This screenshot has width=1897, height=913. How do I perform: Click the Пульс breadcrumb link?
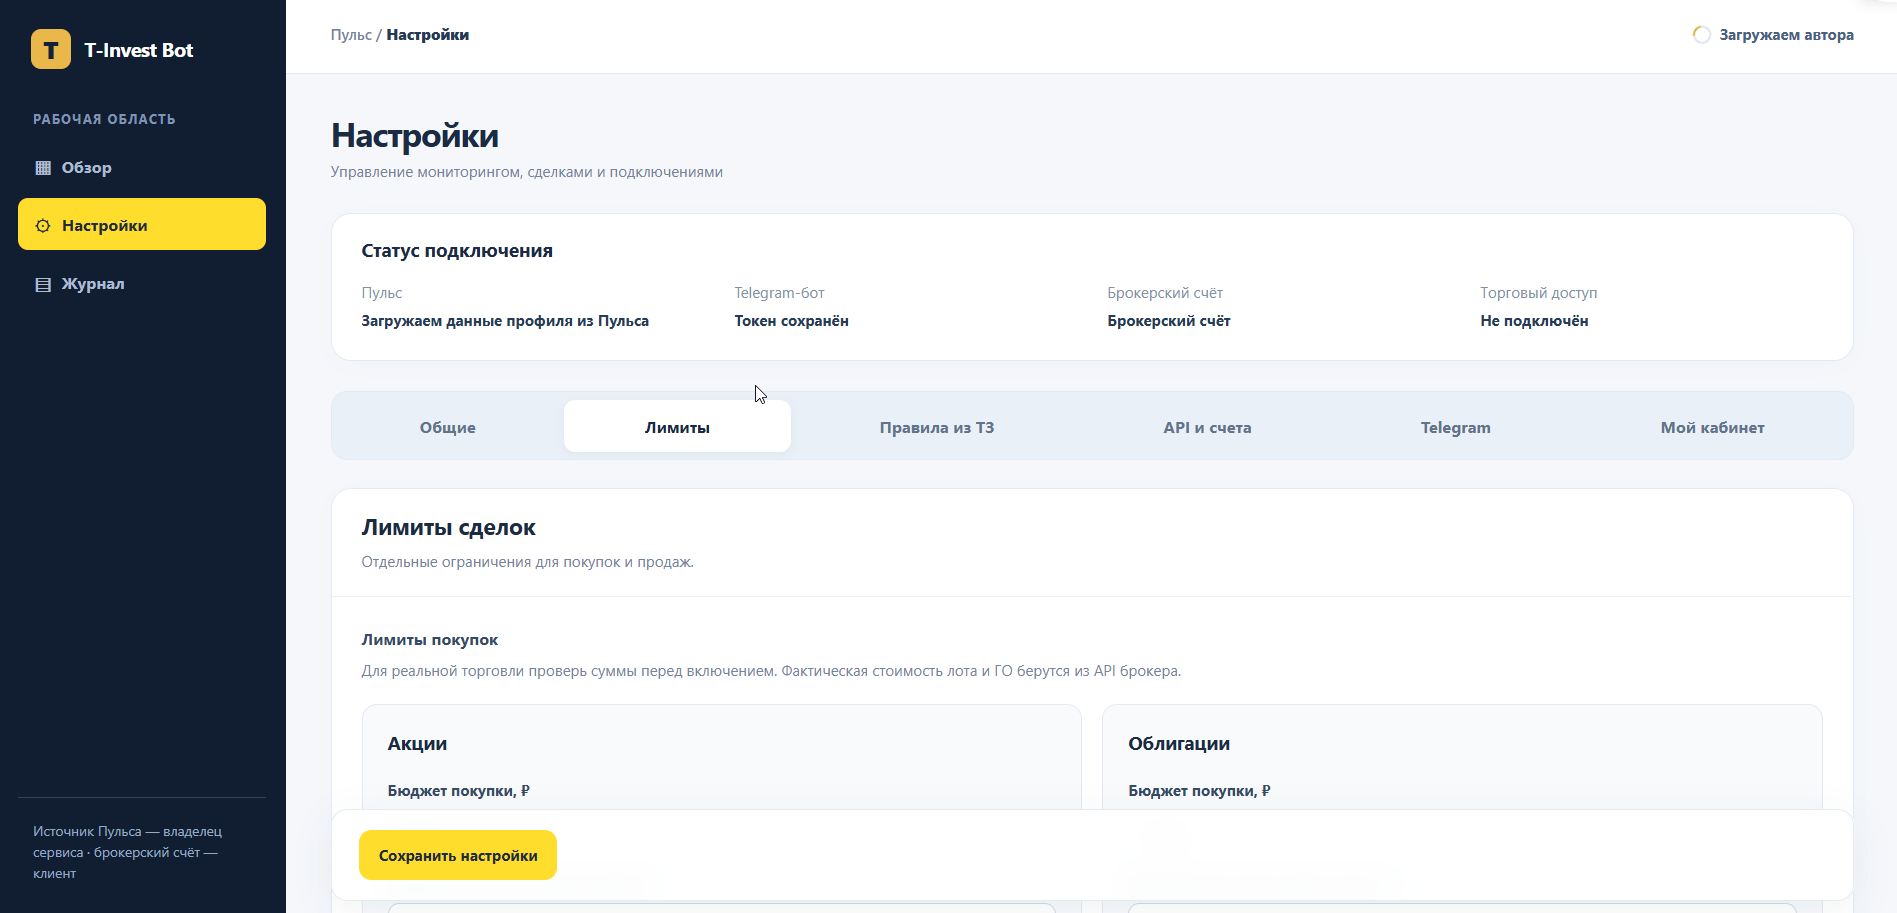(x=351, y=35)
